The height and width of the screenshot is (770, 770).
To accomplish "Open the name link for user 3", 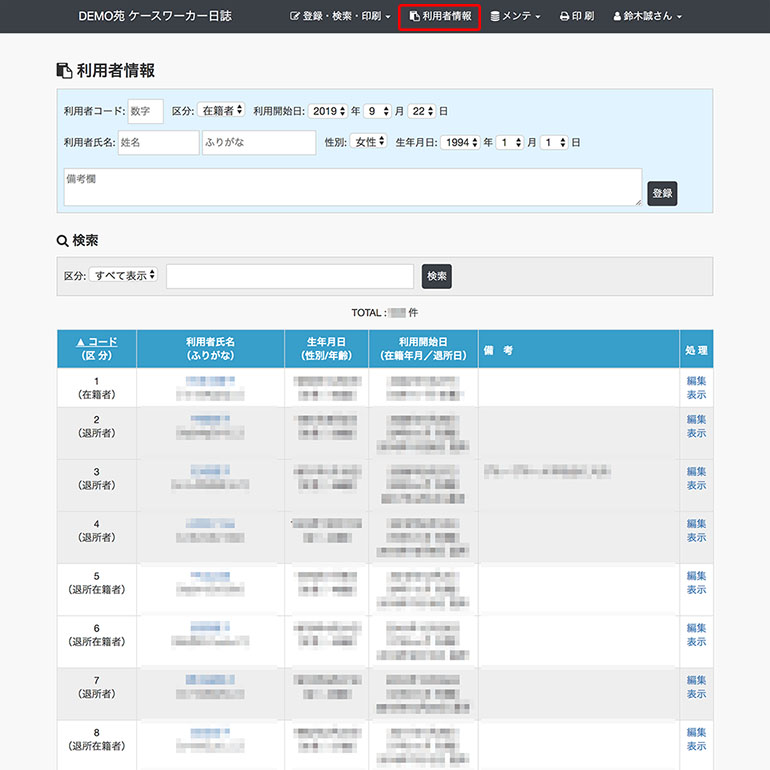I will pyautogui.click(x=210, y=471).
